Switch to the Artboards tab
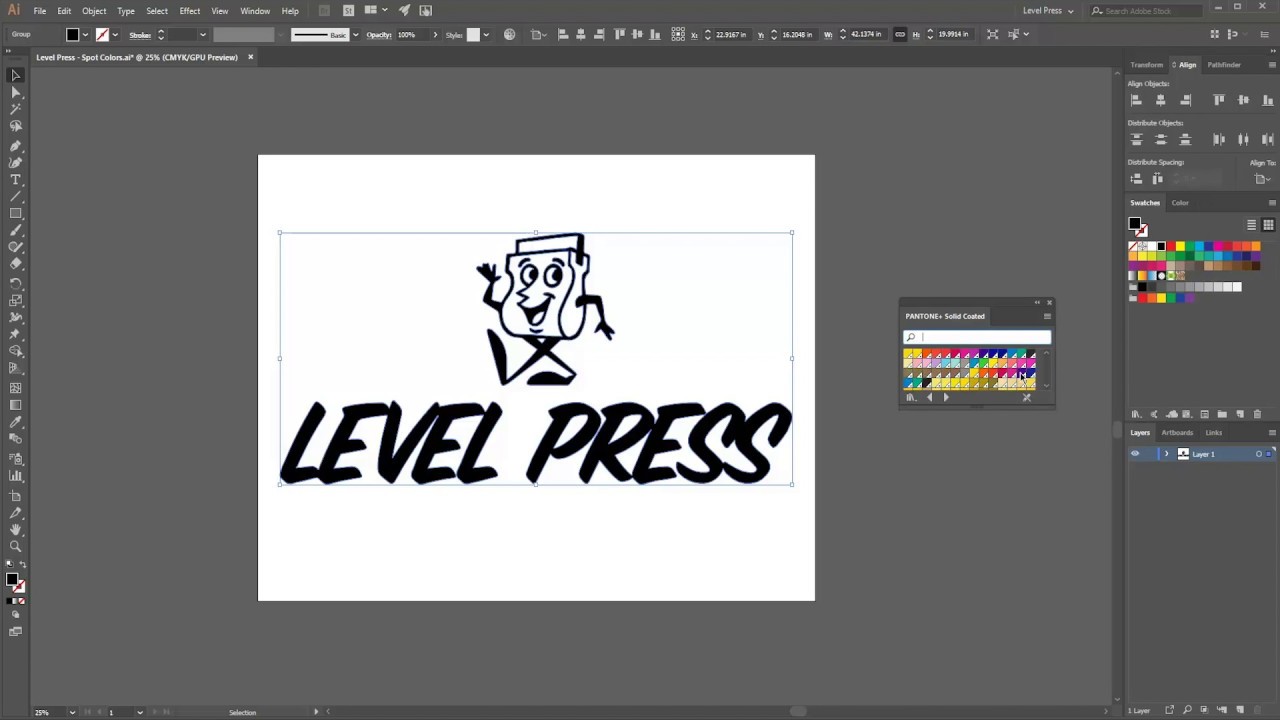Image resolution: width=1280 pixels, height=720 pixels. click(1177, 433)
